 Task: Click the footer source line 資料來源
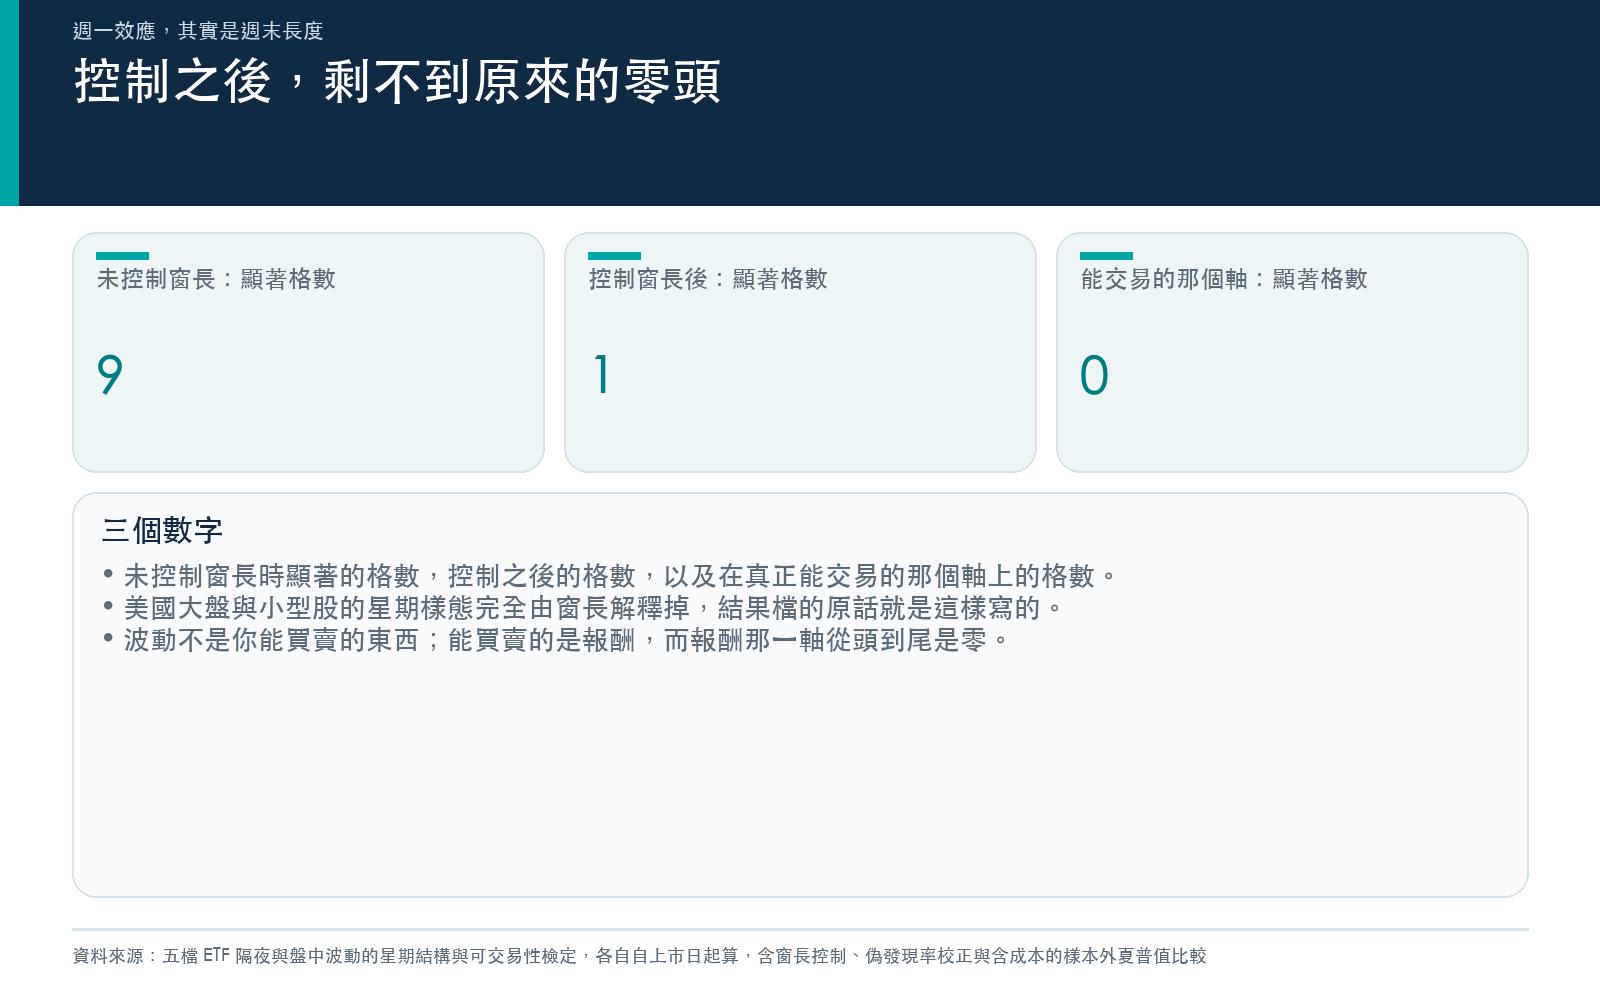640,956
